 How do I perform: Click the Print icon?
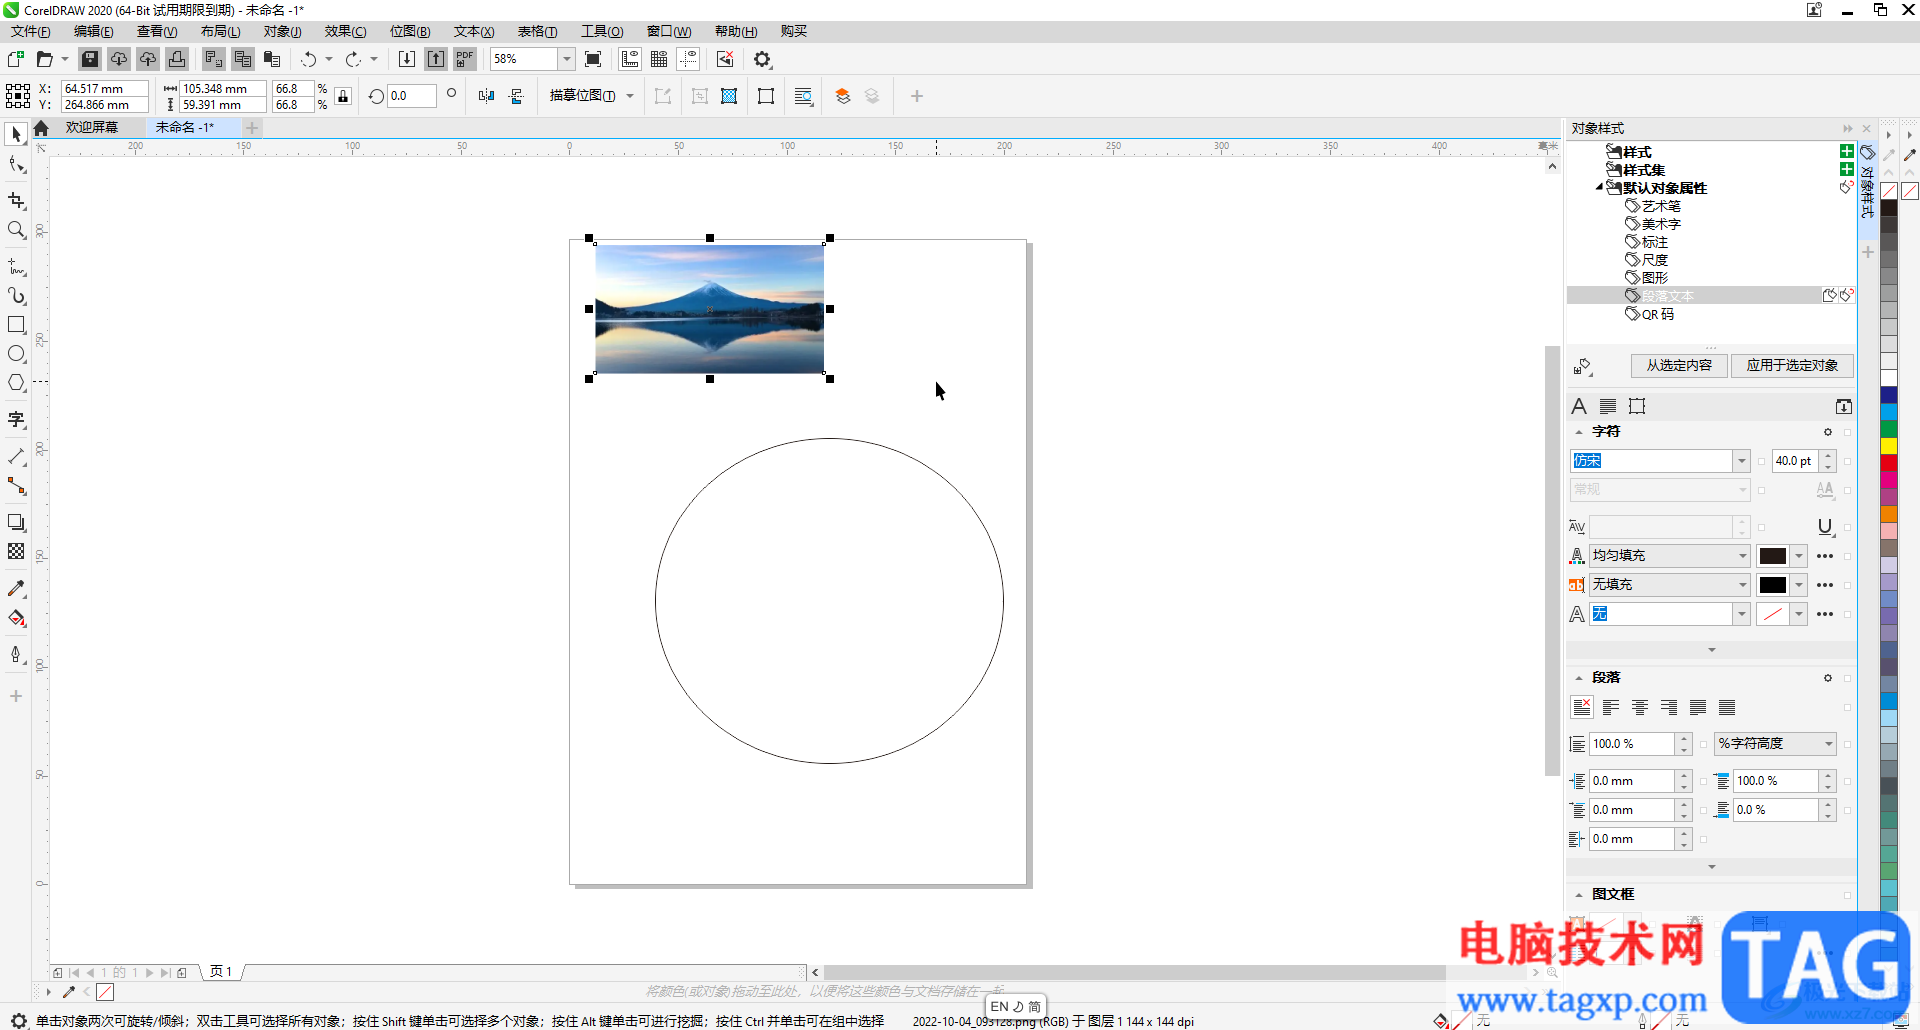[x=177, y=59]
